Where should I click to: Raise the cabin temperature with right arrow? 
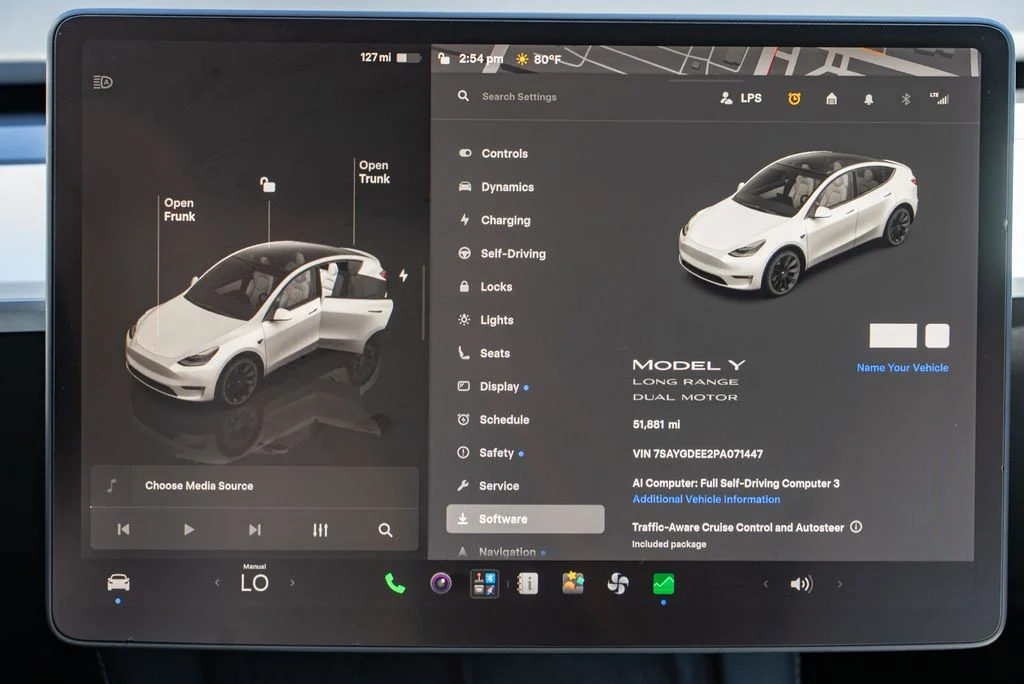292,583
